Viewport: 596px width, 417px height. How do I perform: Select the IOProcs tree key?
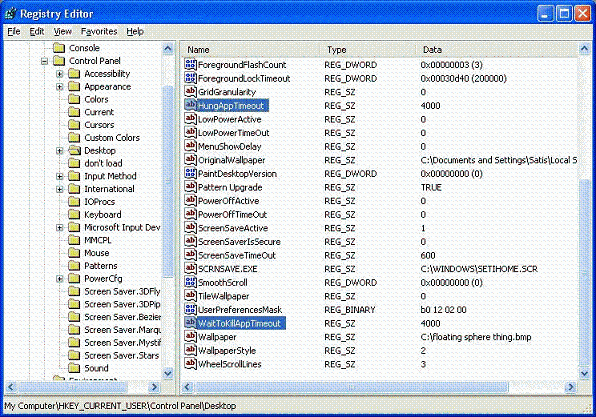[100, 202]
